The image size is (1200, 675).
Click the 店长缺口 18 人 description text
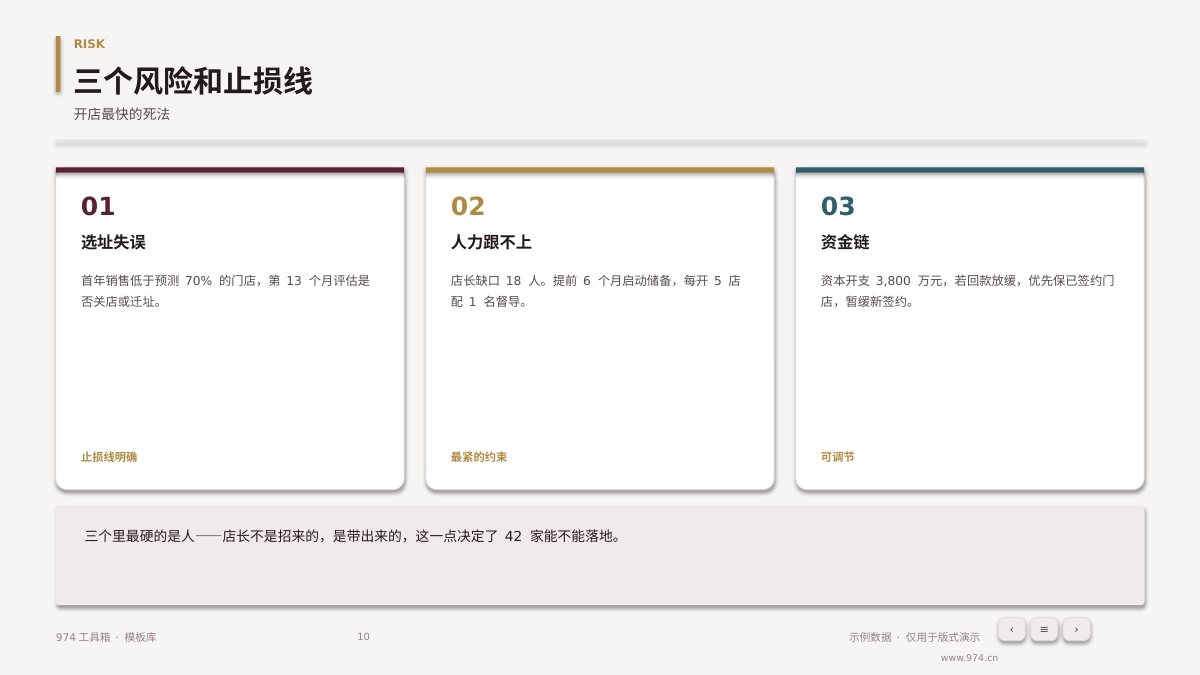point(596,291)
